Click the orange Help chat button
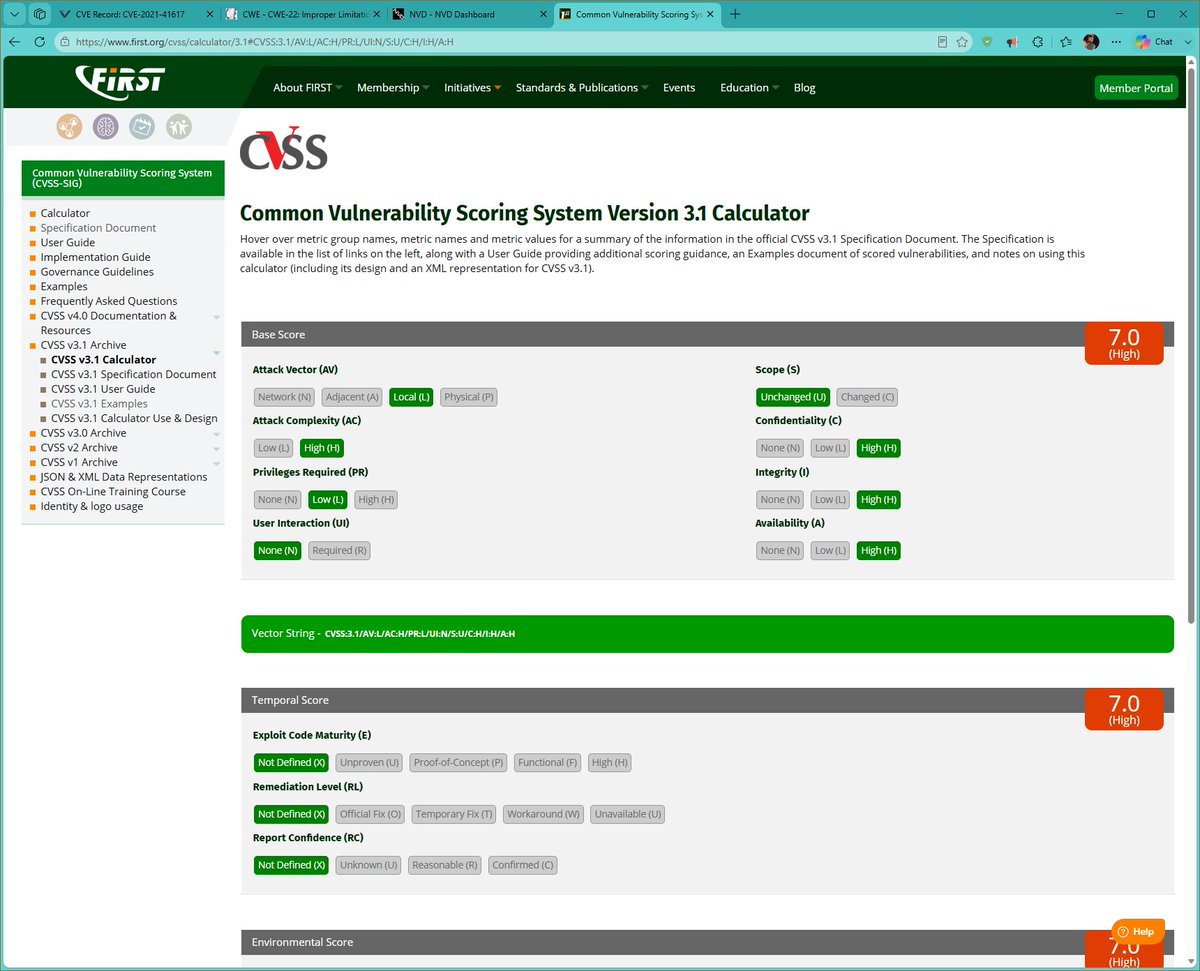 1137,931
